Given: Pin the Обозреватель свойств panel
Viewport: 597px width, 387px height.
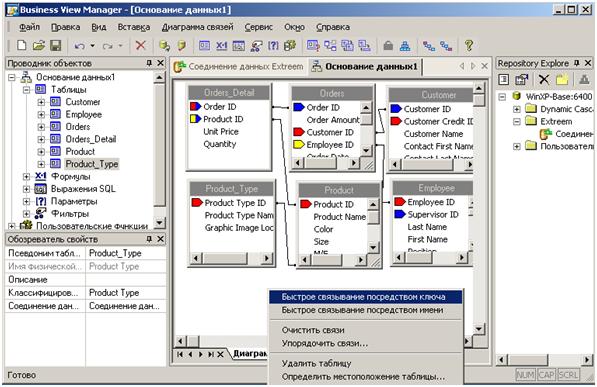Looking at the screenshot, I should [x=149, y=239].
